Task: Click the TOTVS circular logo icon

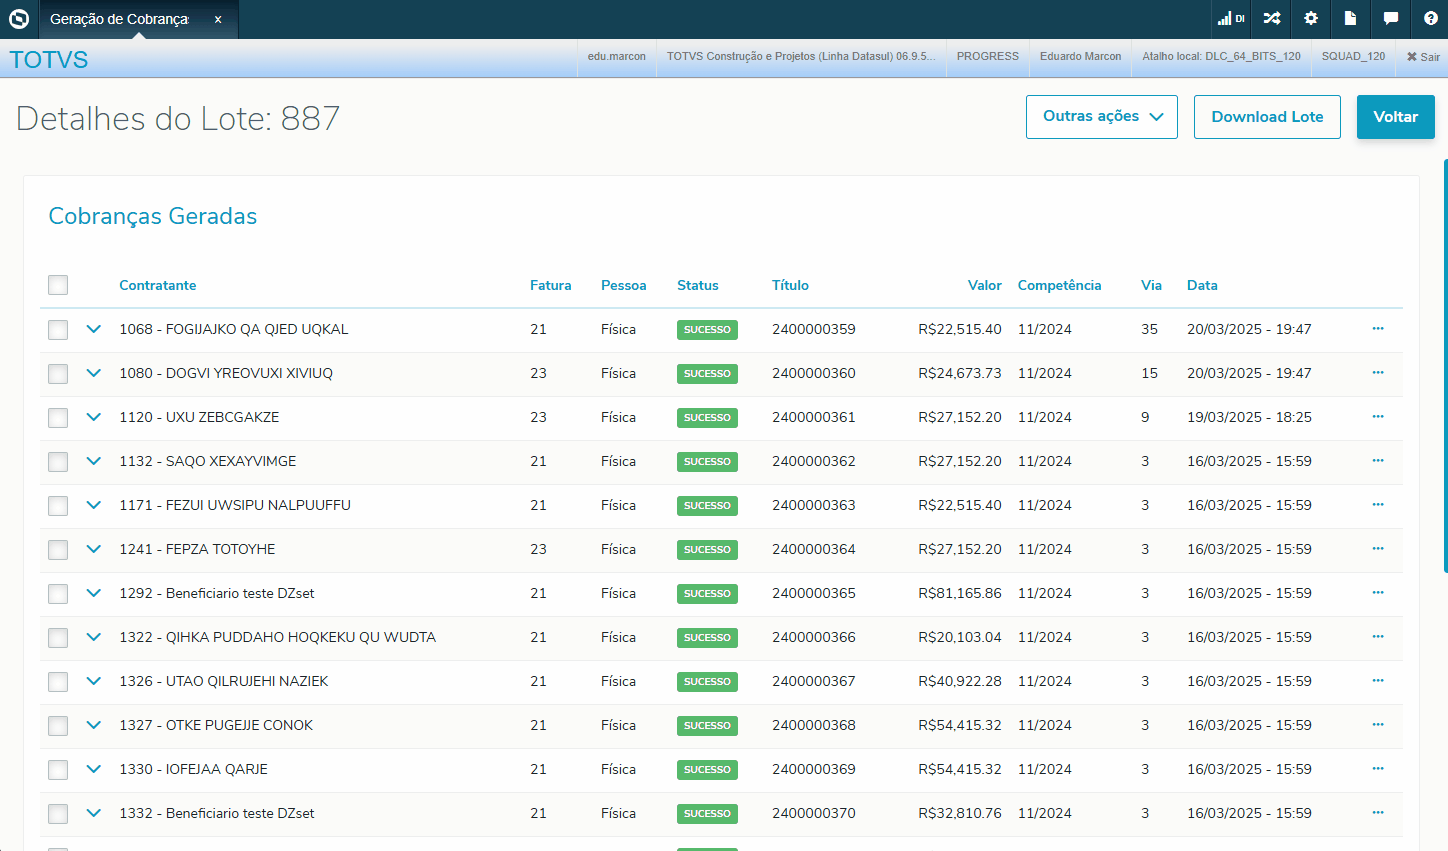Action: 19,18
